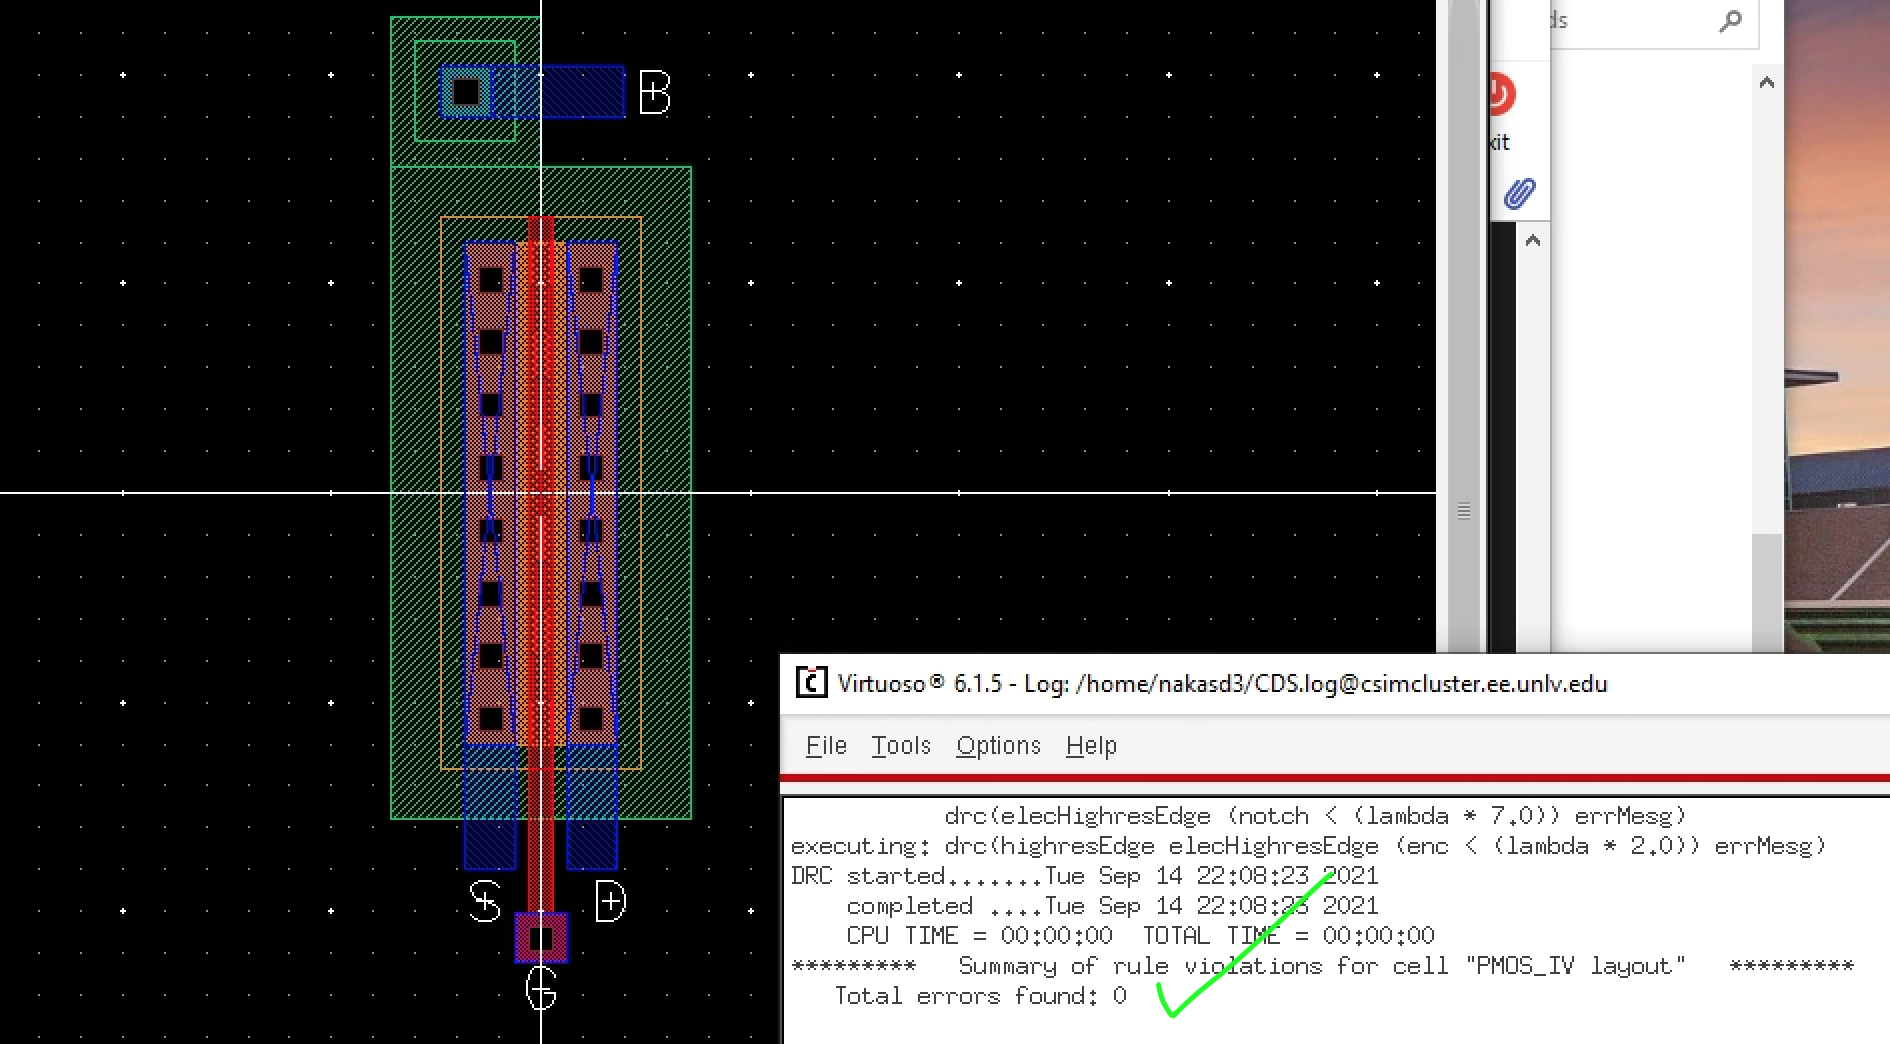
Task: Click the body contact square near B
Action: point(466,92)
